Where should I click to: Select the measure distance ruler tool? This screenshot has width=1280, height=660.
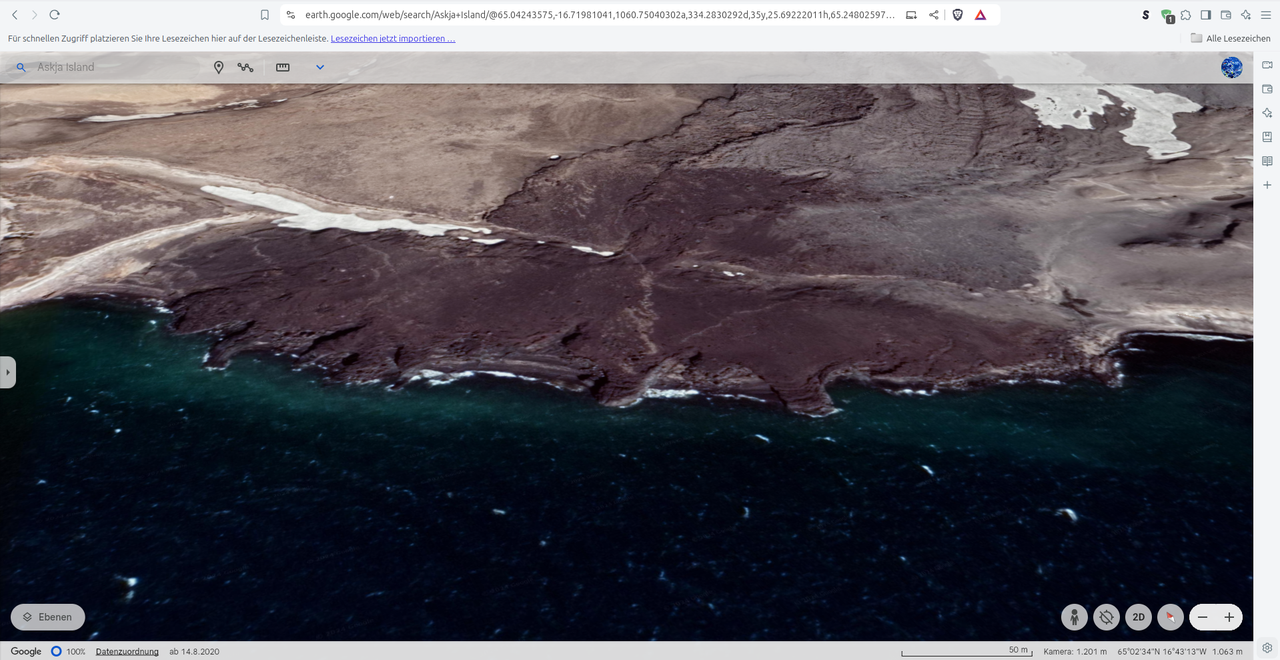(x=283, y=67)
